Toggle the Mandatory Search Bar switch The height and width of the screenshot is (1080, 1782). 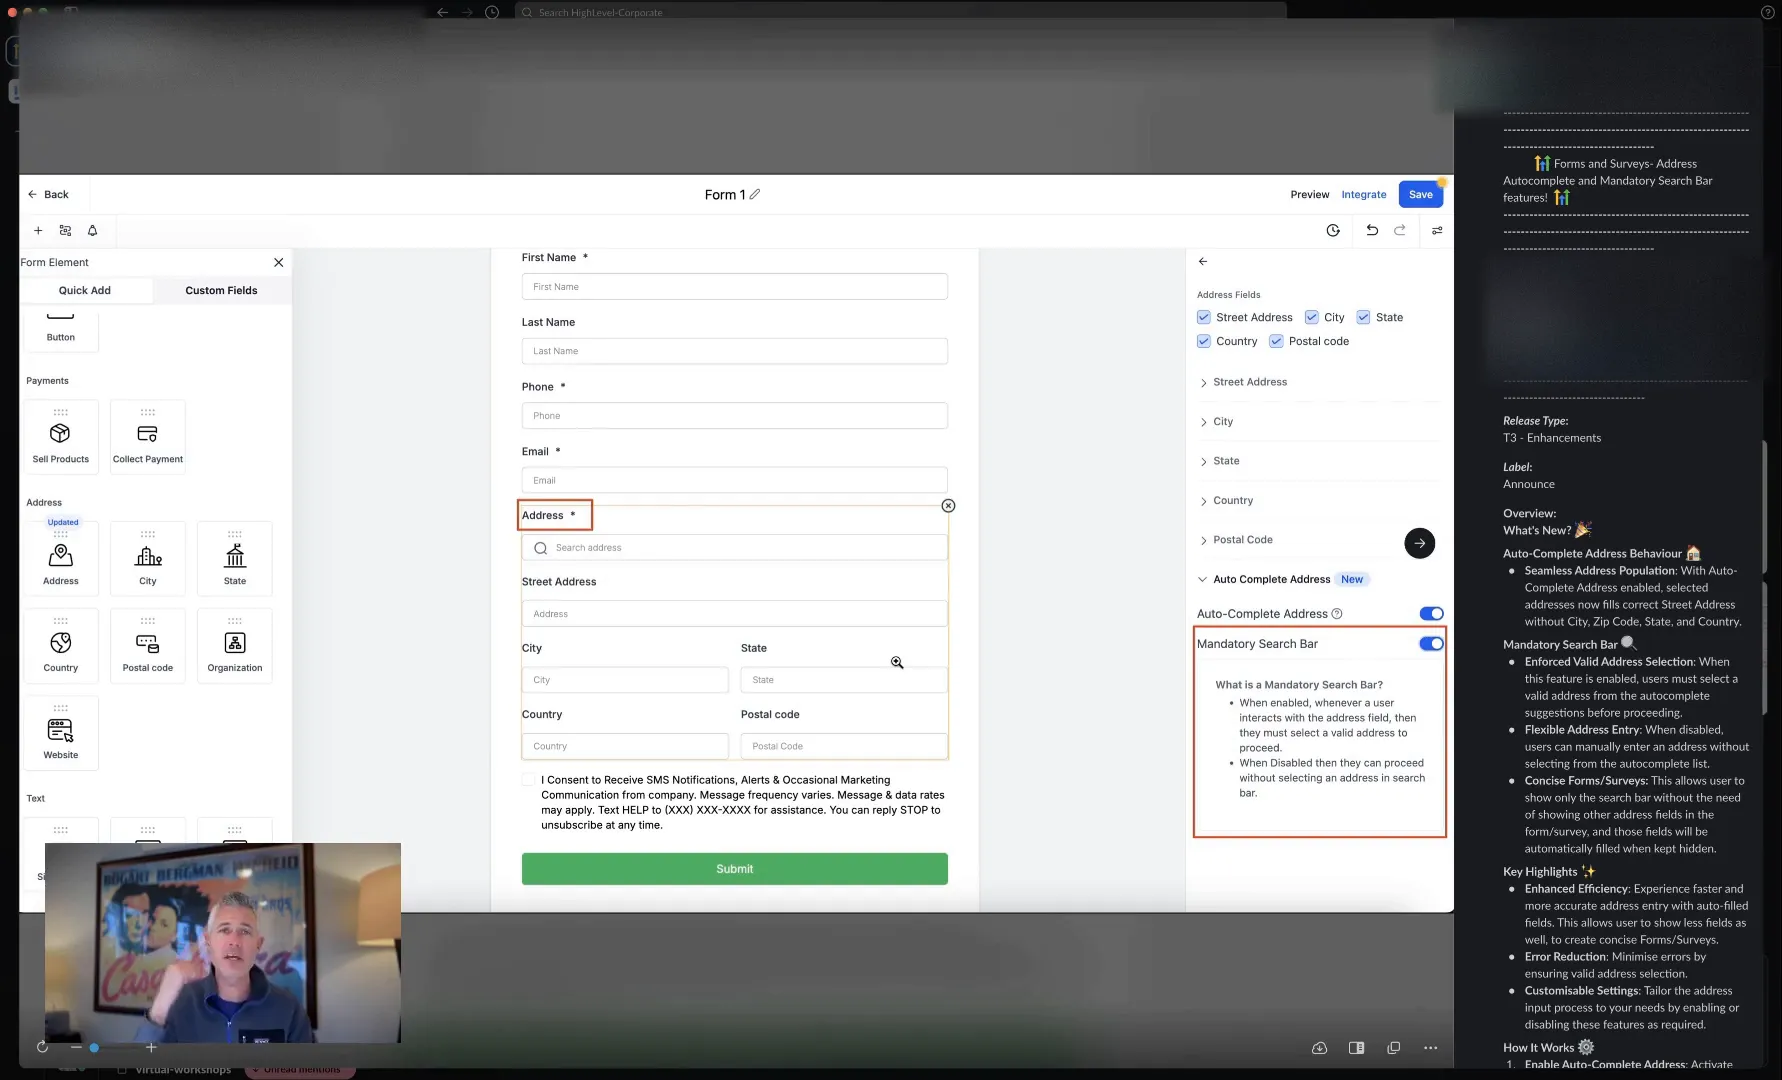(x=1431, y=643)
